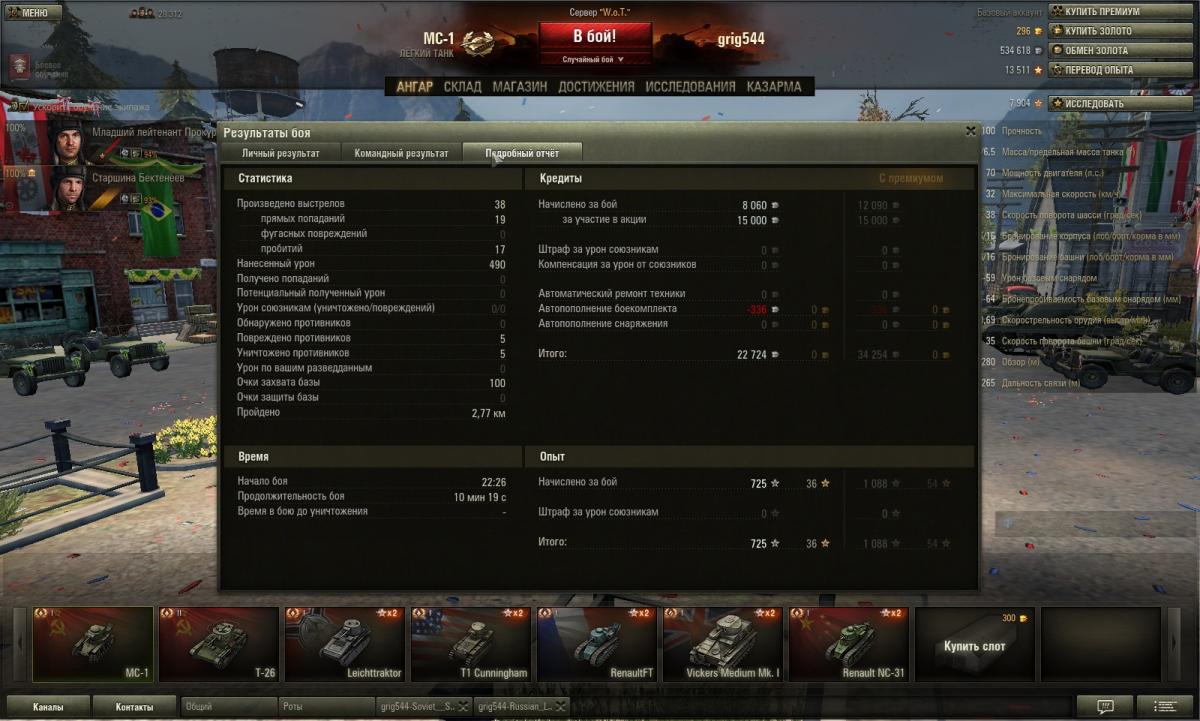This screenshot has height=721, width=1200.
Task: Click the Купить премиум button
Action: tap(1119, 11)
